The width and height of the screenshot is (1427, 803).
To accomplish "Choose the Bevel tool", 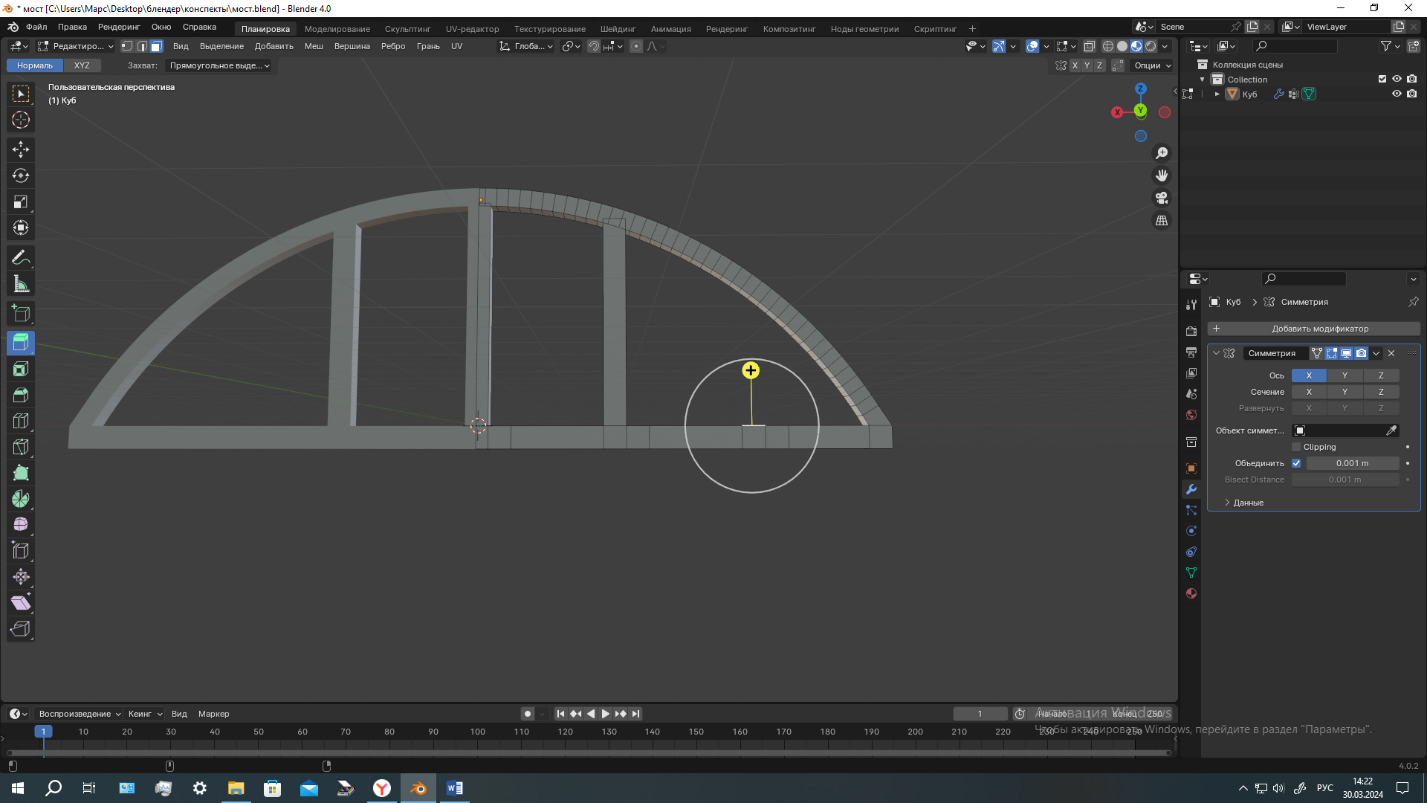I will (x=20, y=395).
